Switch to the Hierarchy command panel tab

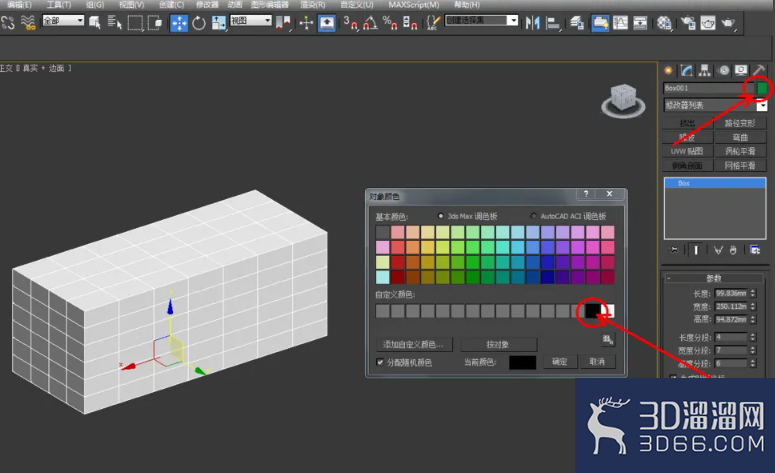coord(704,71)
